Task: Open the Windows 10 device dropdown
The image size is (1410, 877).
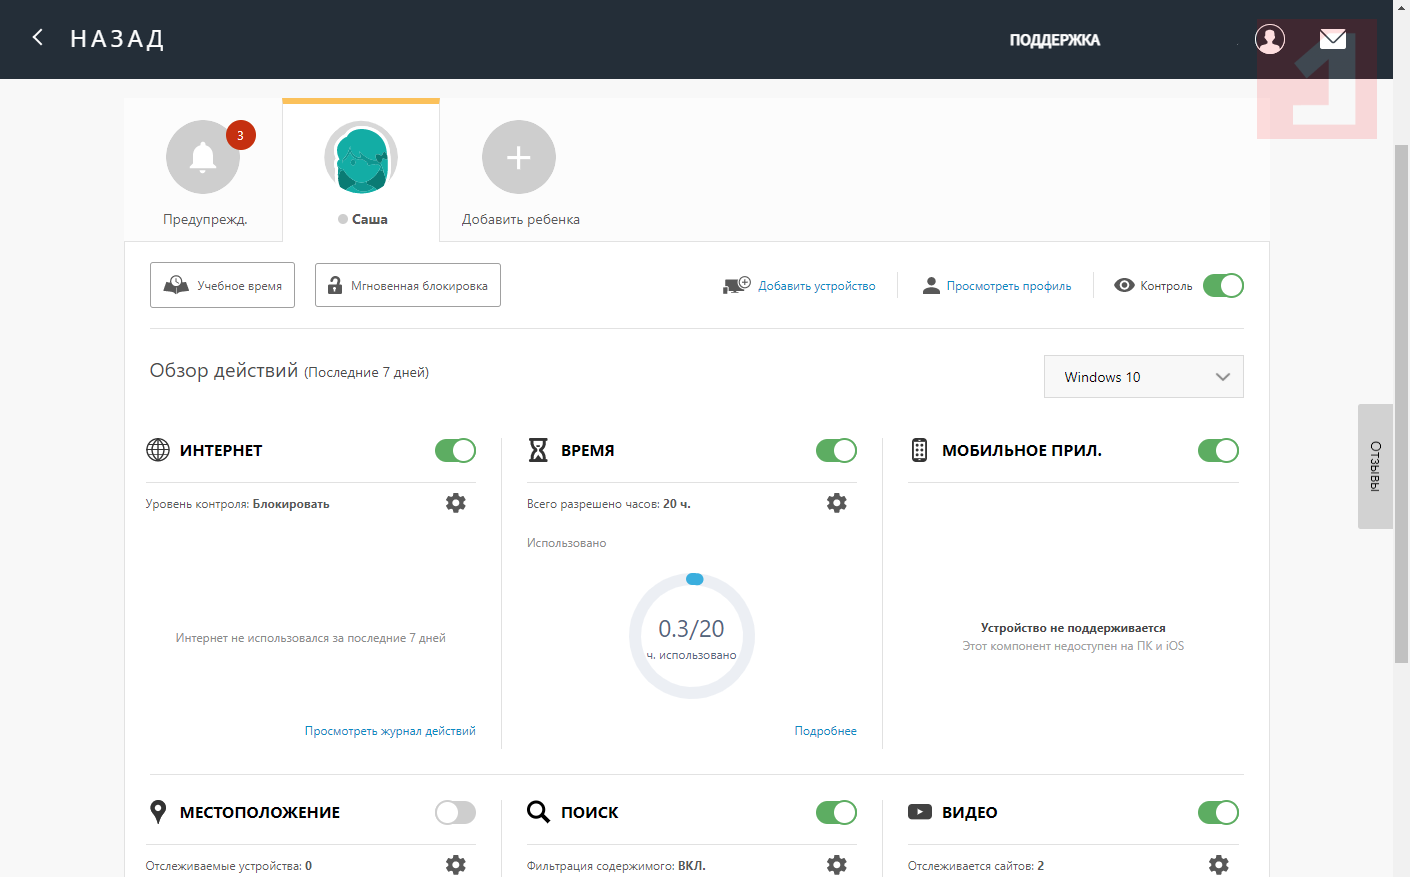Action: point(1144,377)
